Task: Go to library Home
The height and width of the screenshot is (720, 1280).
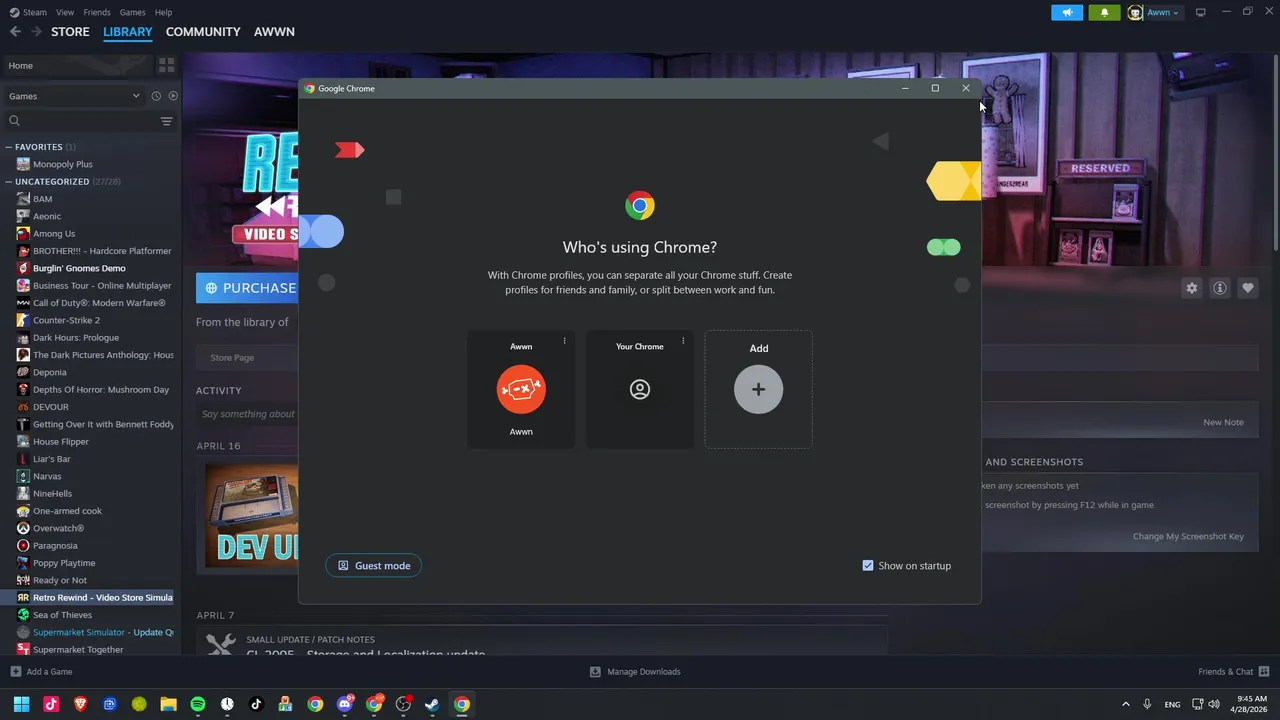Action: click(x=78, y=65)
